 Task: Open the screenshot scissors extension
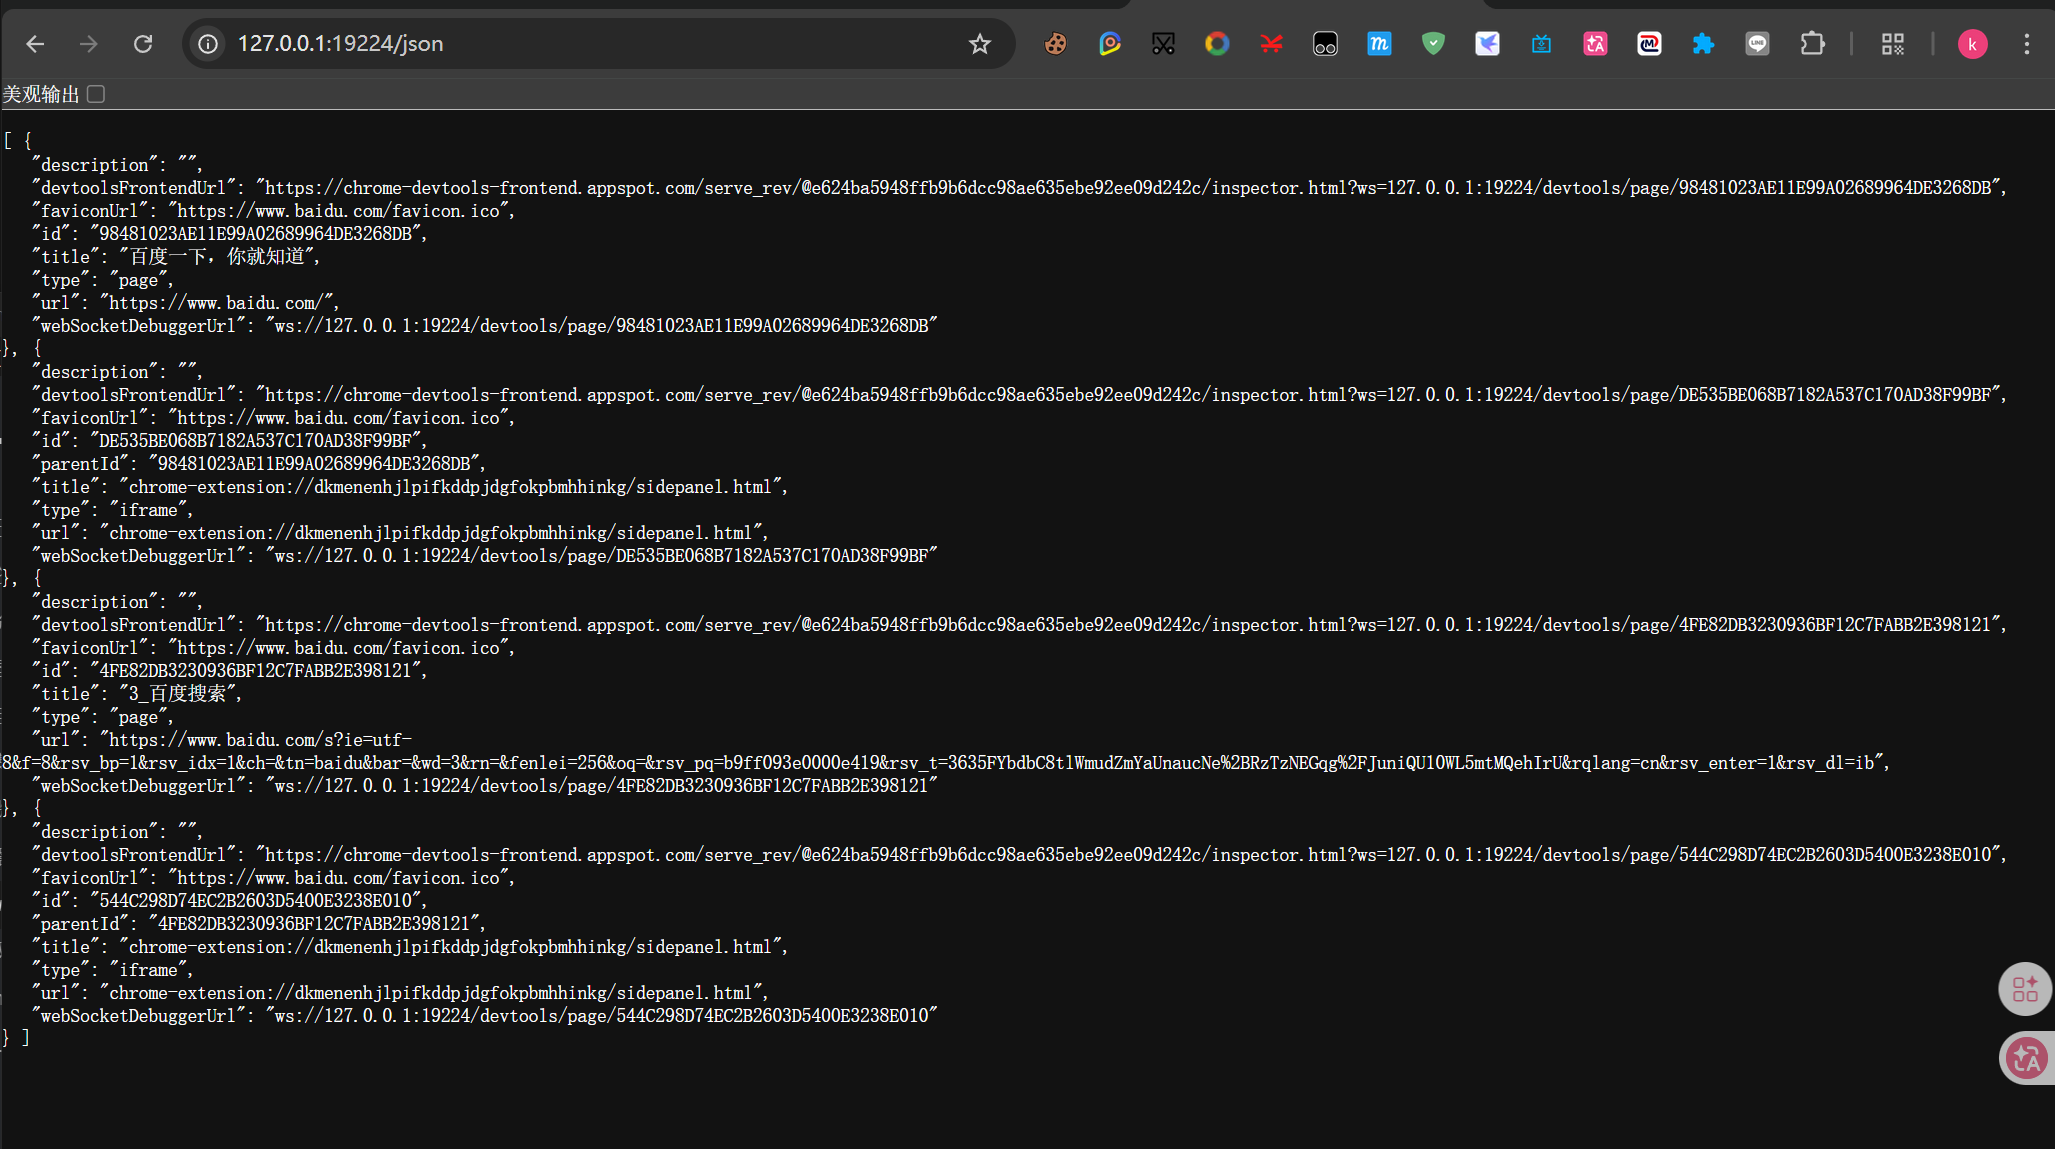click(1163, 44)
